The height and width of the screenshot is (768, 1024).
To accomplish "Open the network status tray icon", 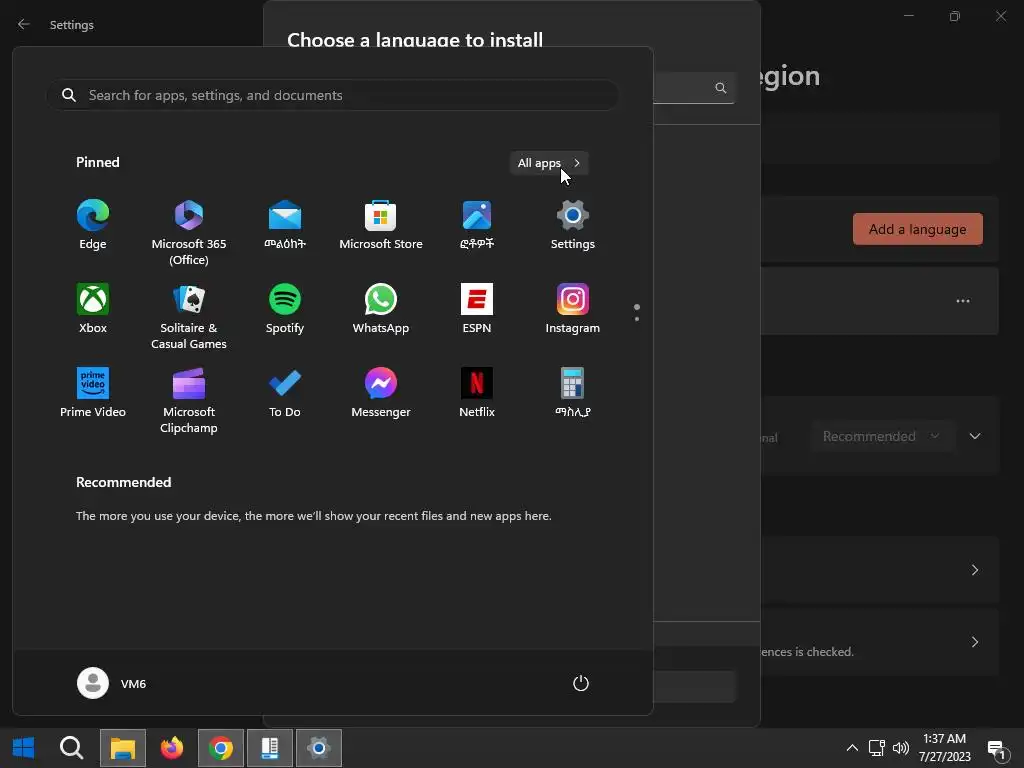I will tap(876, 748).
